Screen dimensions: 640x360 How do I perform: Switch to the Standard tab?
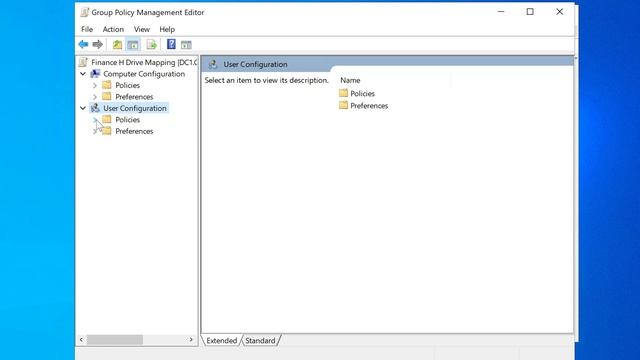pyautogui.click(x=260, y=340)
